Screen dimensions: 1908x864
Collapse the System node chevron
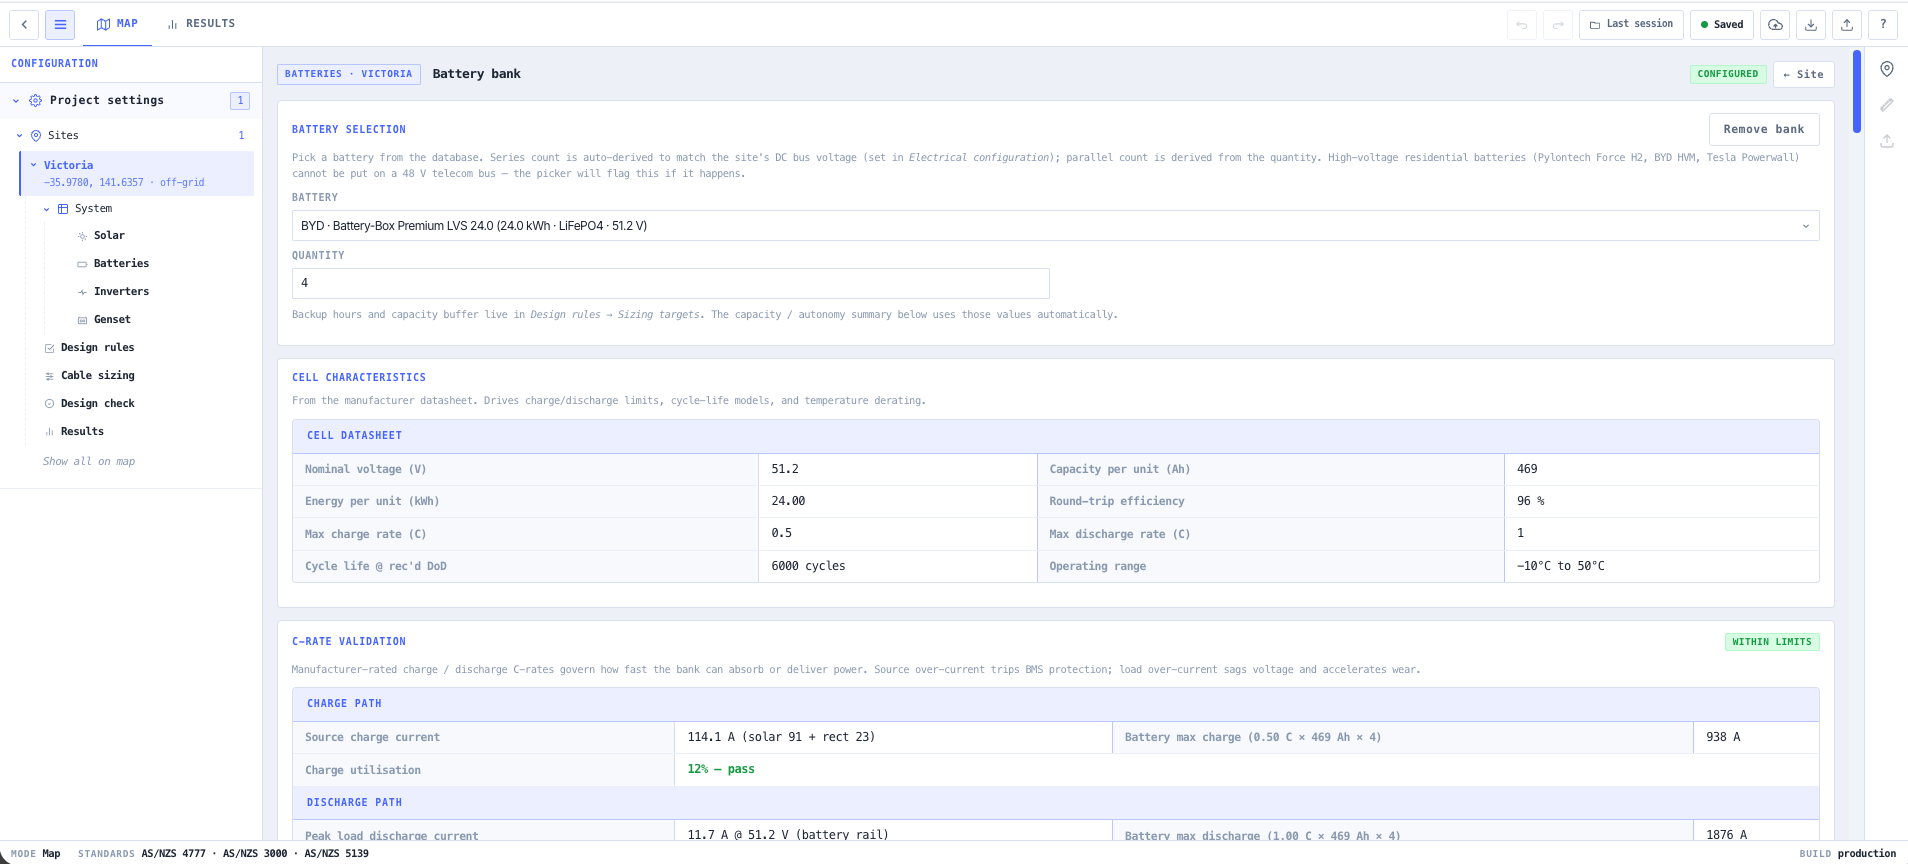(x=46, y=209)
